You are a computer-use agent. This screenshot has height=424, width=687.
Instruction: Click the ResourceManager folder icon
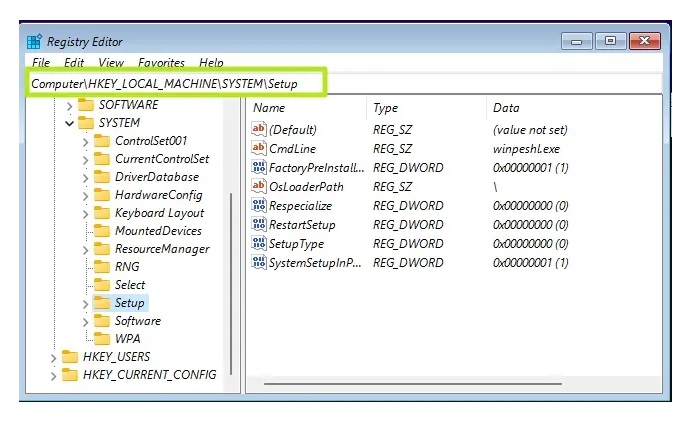pyautogui.click(x=102, y=249)
